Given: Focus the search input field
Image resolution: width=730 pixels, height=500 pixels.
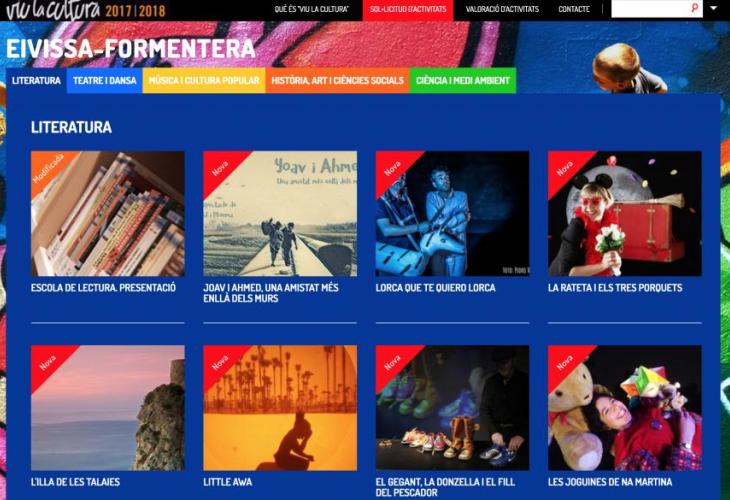Looking at the screenshot, I should (650, 8).
